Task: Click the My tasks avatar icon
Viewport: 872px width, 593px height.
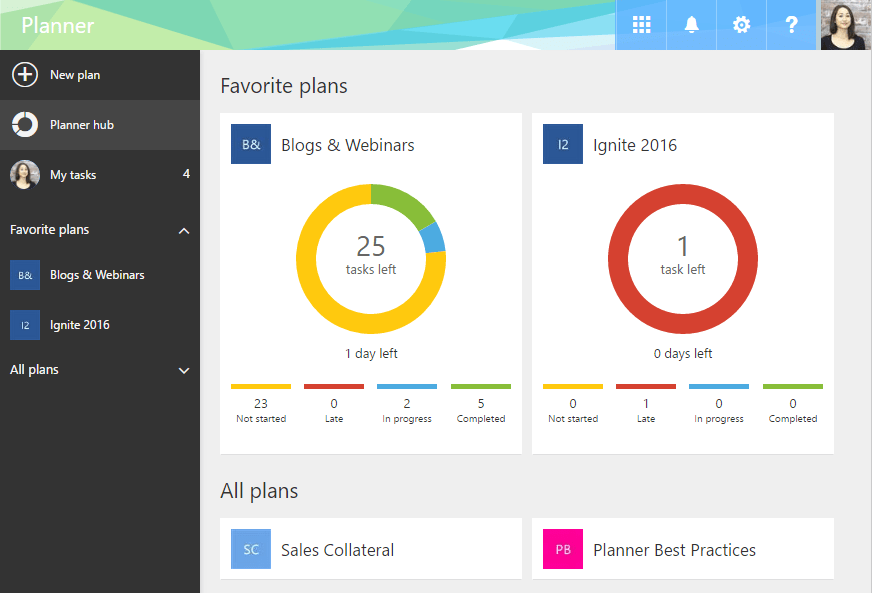Action: tap(25, 175)
